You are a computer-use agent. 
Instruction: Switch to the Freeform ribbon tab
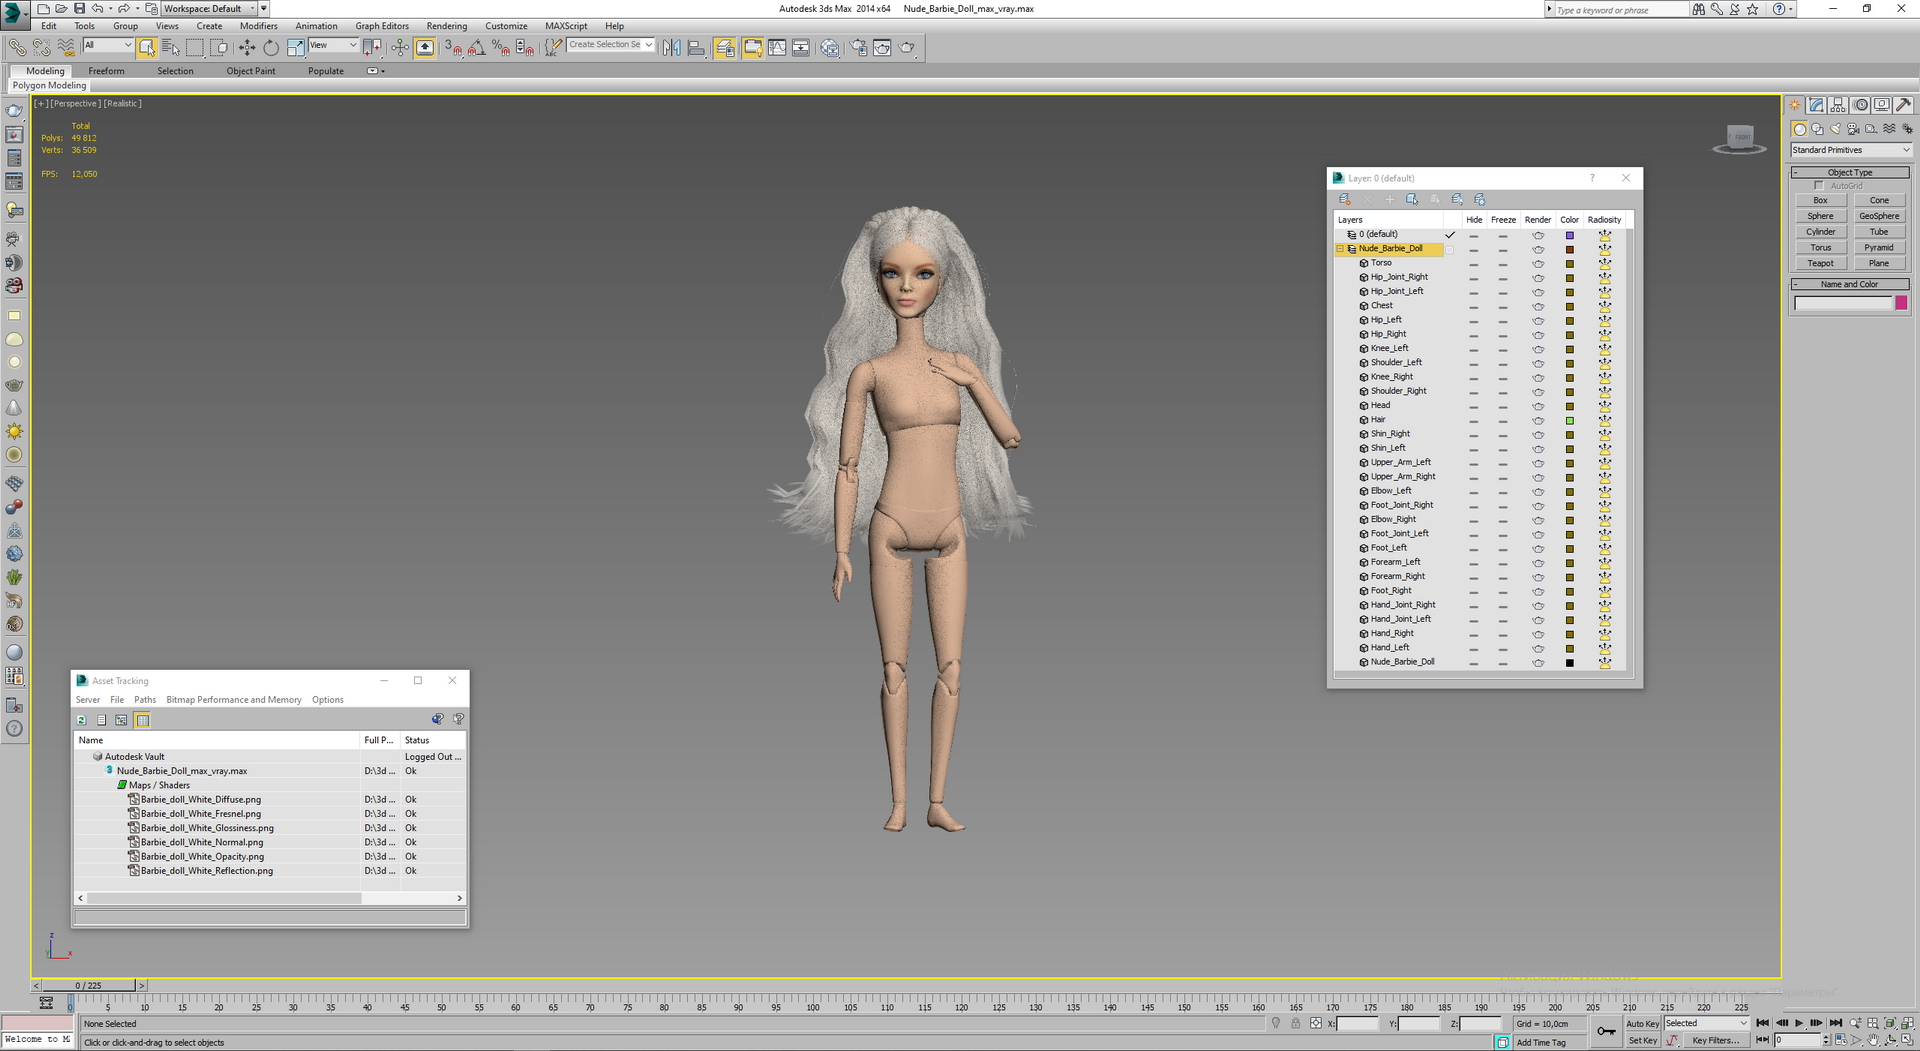pyautogui.click(x=106, y=71)
